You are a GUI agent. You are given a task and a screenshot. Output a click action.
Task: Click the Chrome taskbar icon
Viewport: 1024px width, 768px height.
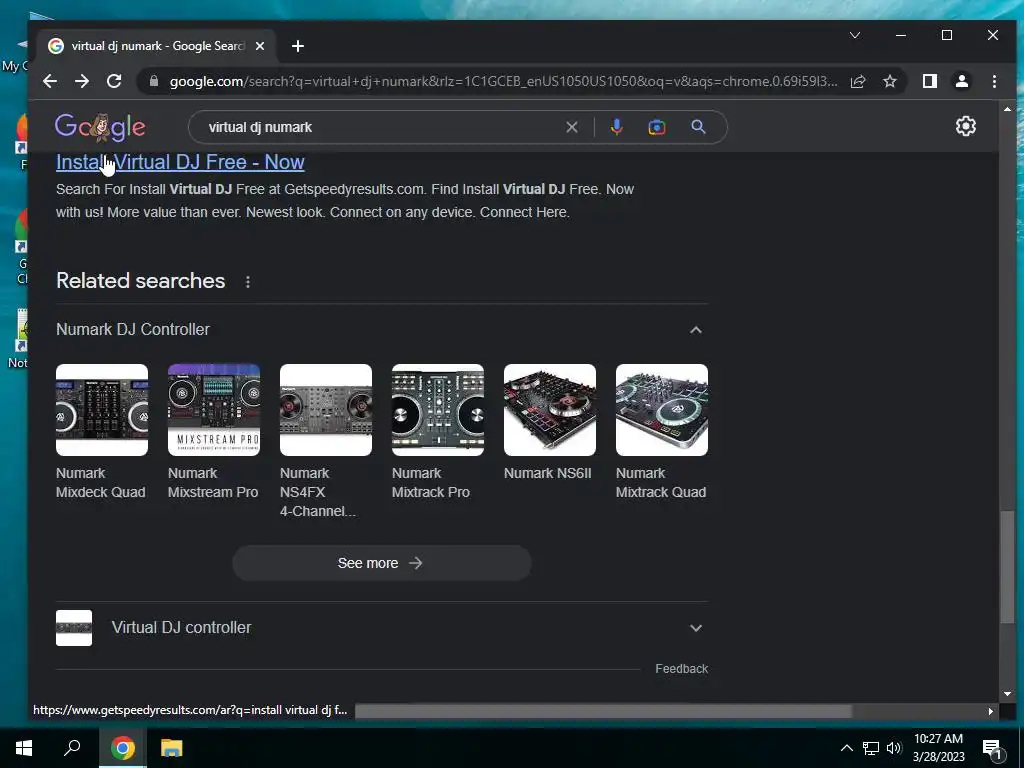pos(122,748)
